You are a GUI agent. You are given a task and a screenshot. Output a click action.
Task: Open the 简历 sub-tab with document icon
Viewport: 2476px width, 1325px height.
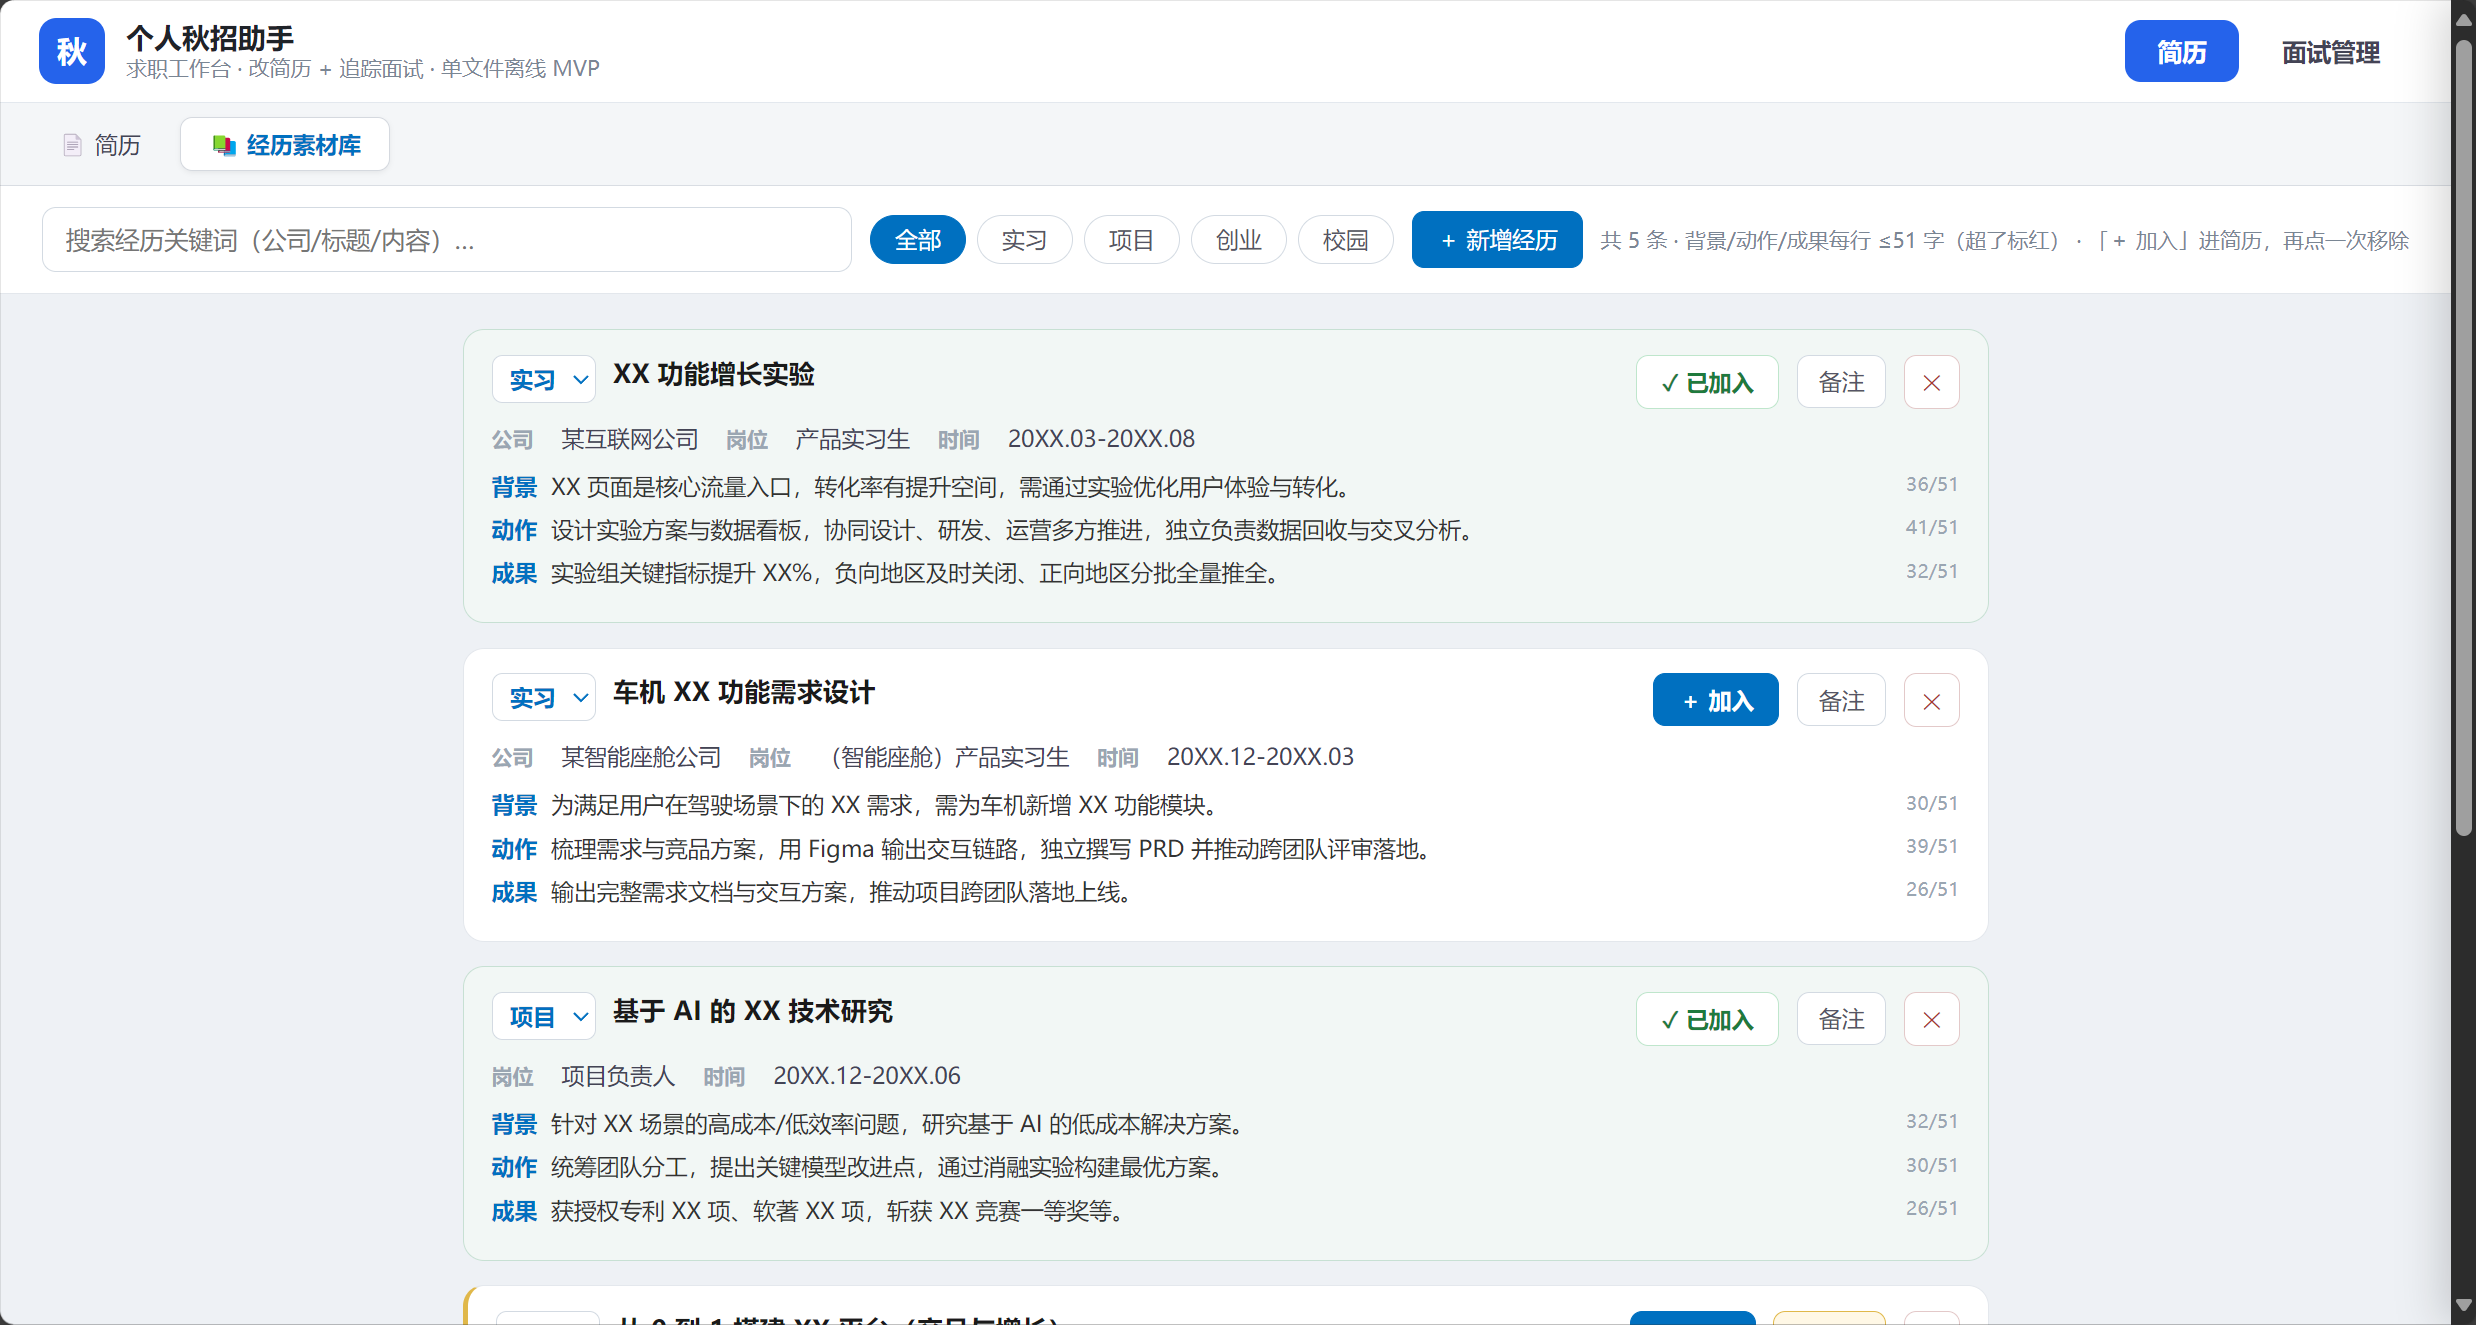[101, 145]
